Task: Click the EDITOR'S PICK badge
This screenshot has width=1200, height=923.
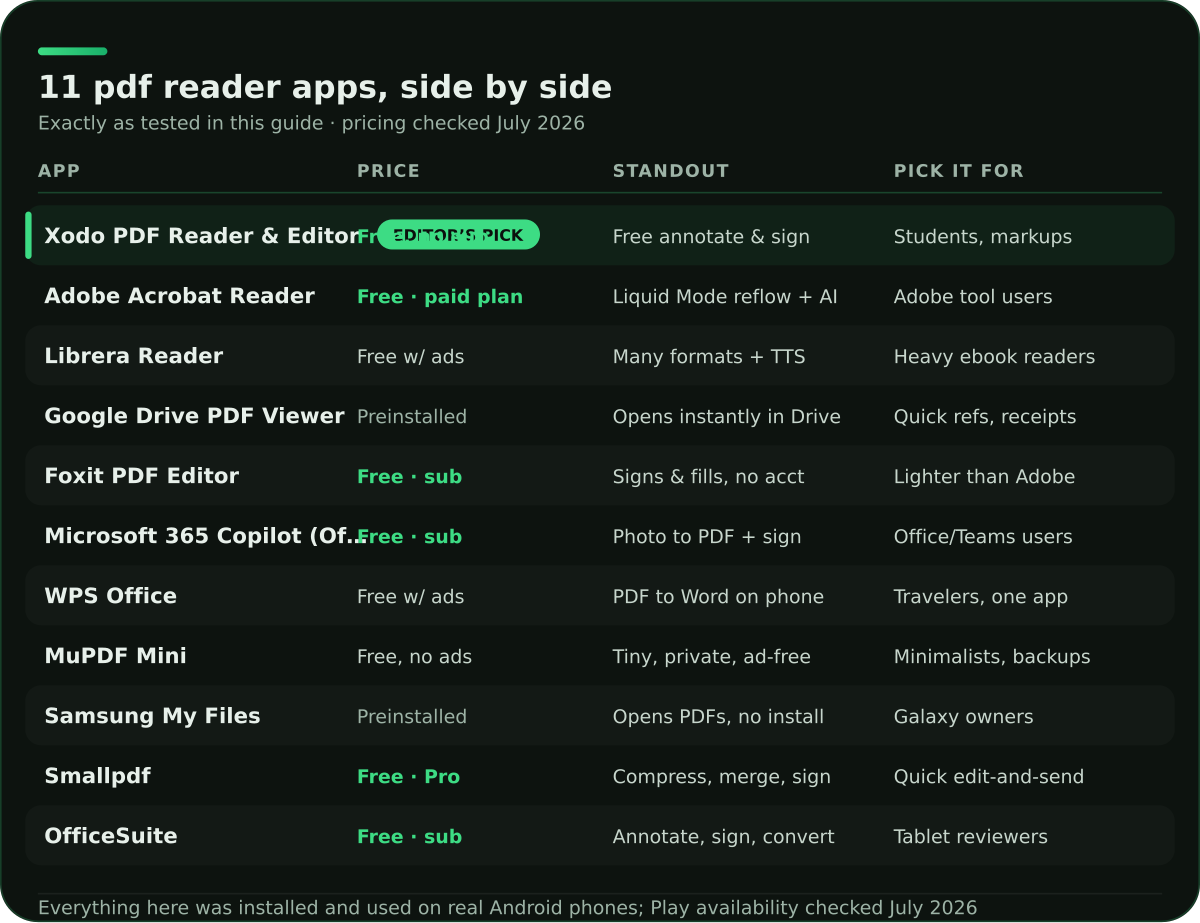Action: point(458,235)
